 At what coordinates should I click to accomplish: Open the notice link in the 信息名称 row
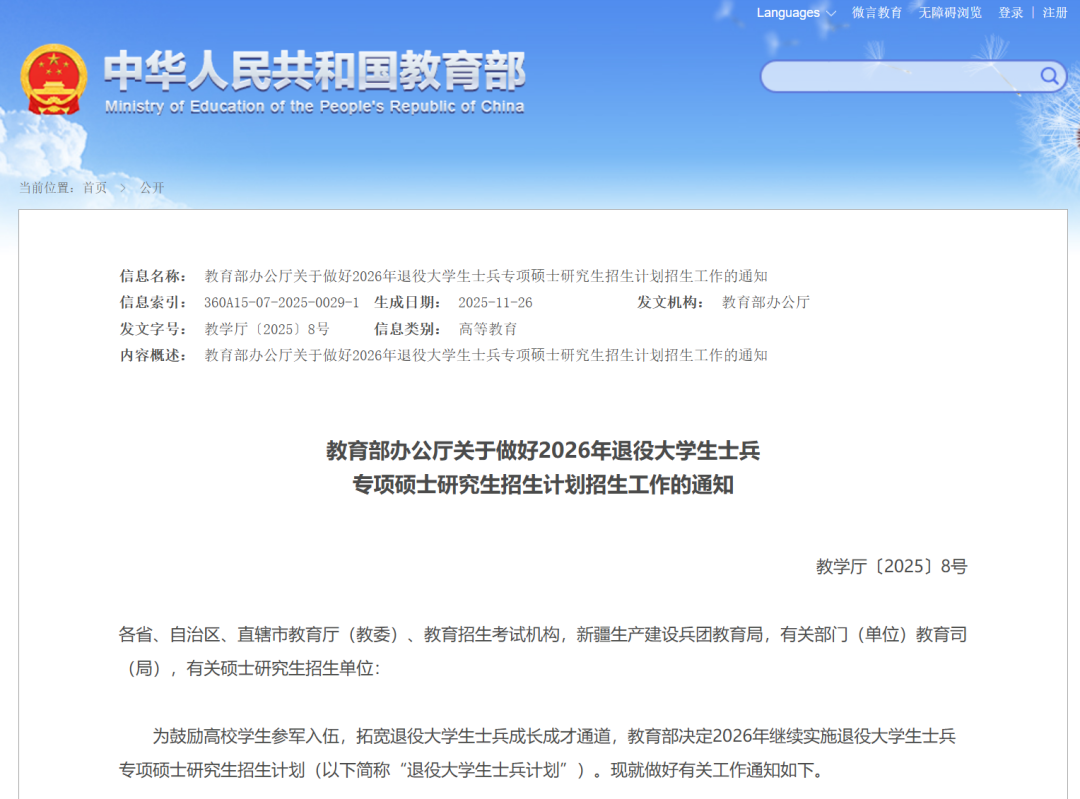click(486, 275)
